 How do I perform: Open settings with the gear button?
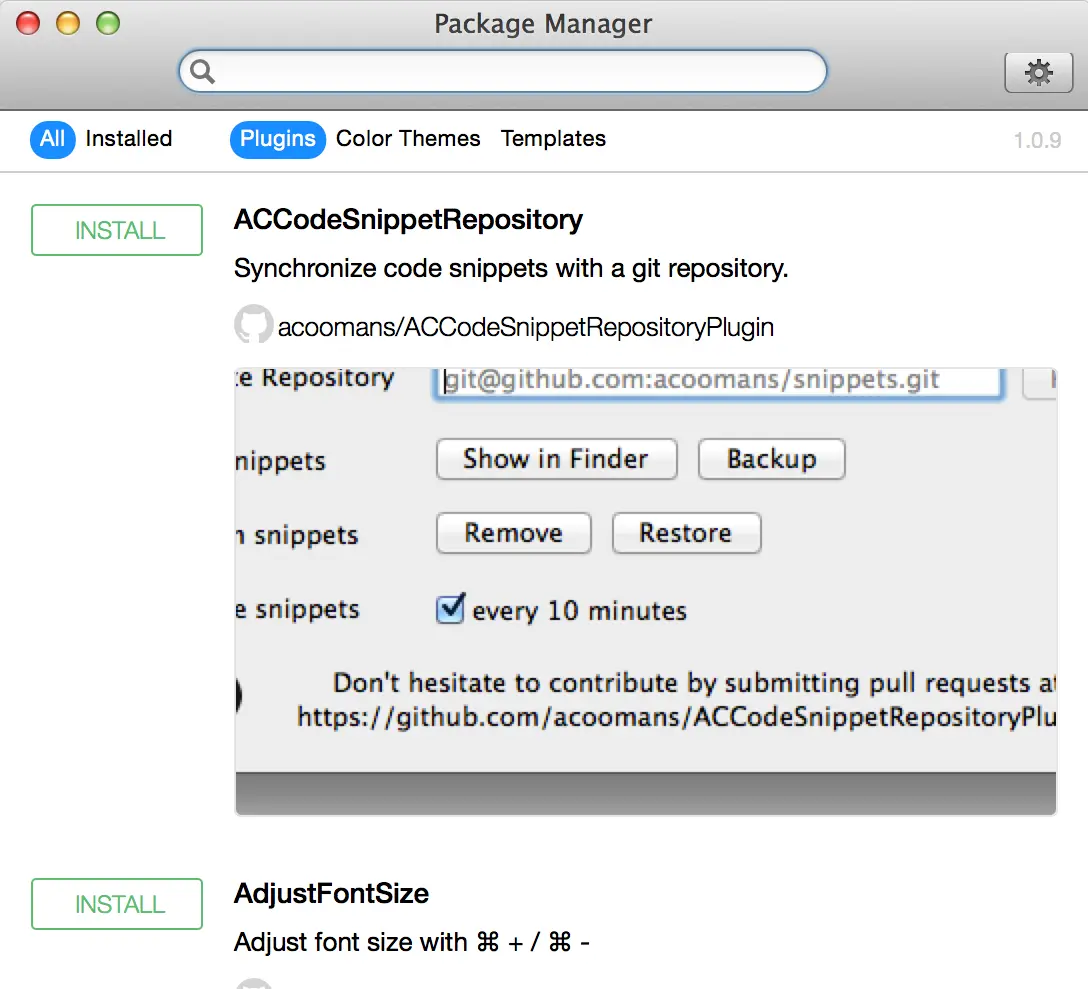(1038, 71)
